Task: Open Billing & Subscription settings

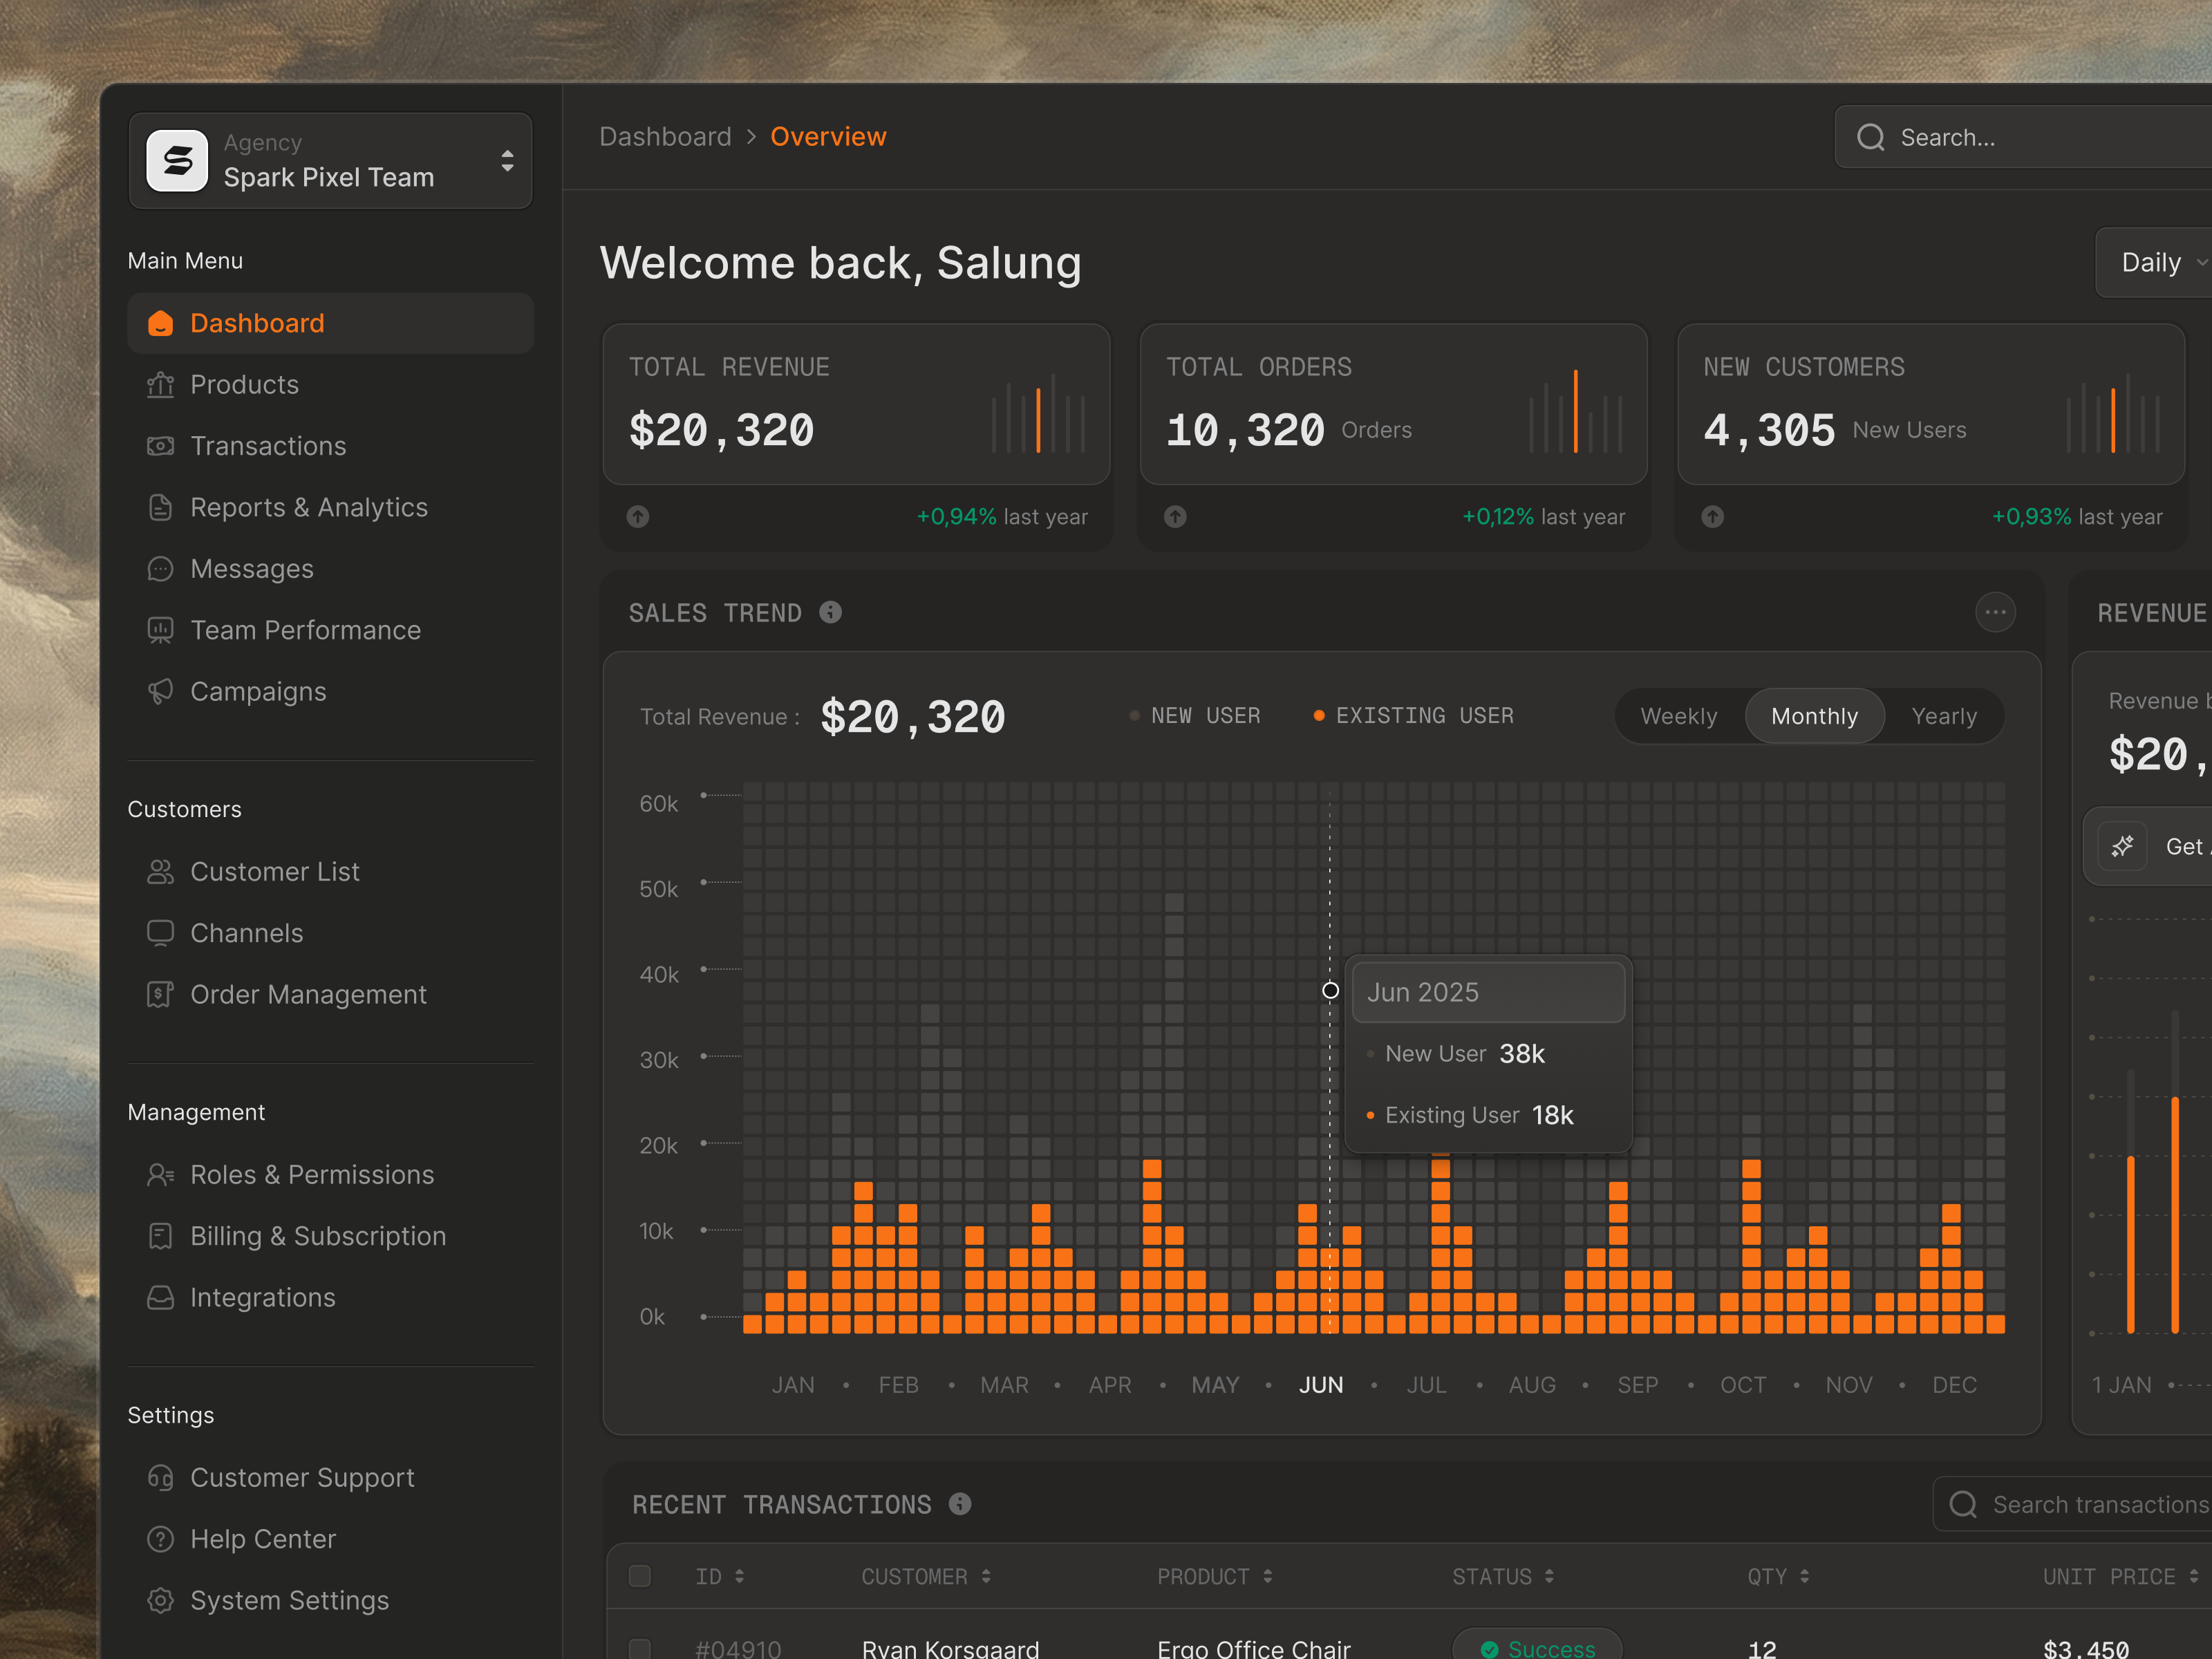Action: 318,1236
